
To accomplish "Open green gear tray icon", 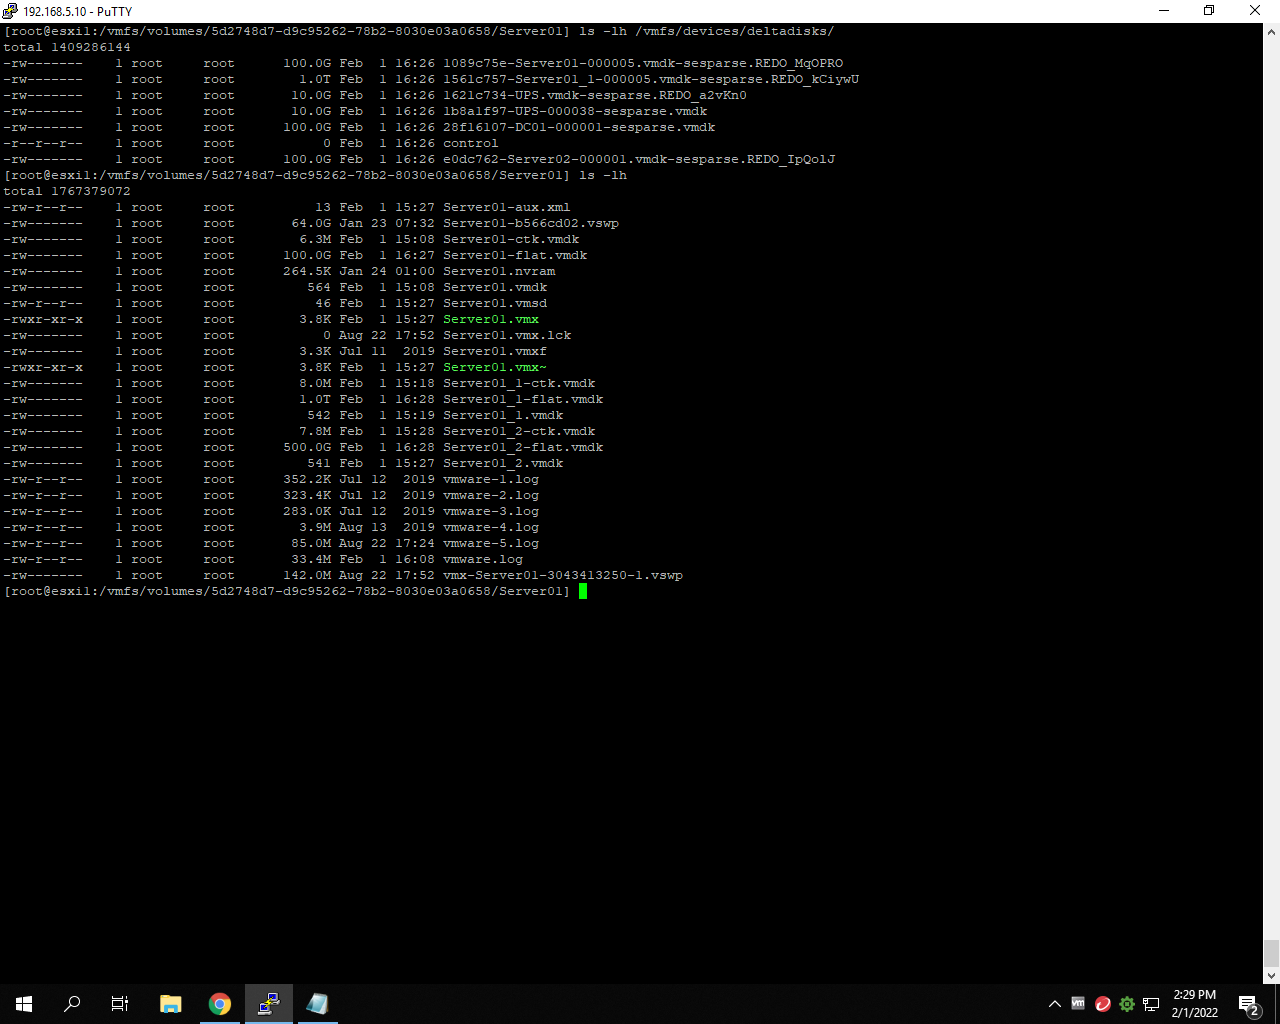I will coord(1127,1004).
